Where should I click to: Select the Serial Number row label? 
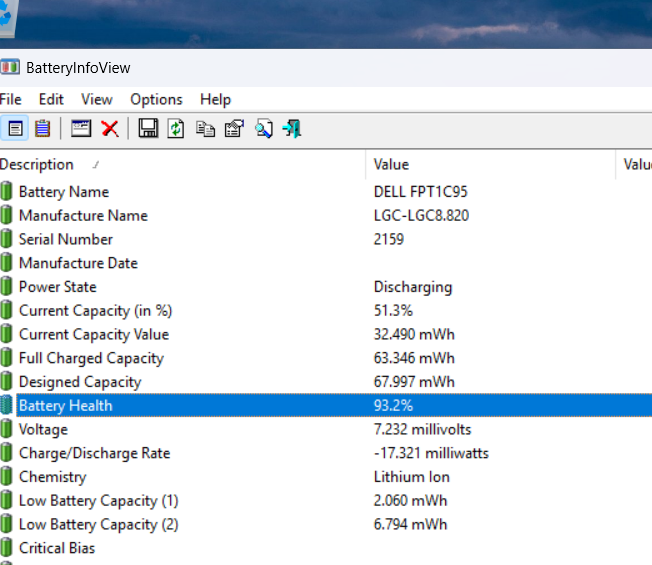[x=66, y=239]
